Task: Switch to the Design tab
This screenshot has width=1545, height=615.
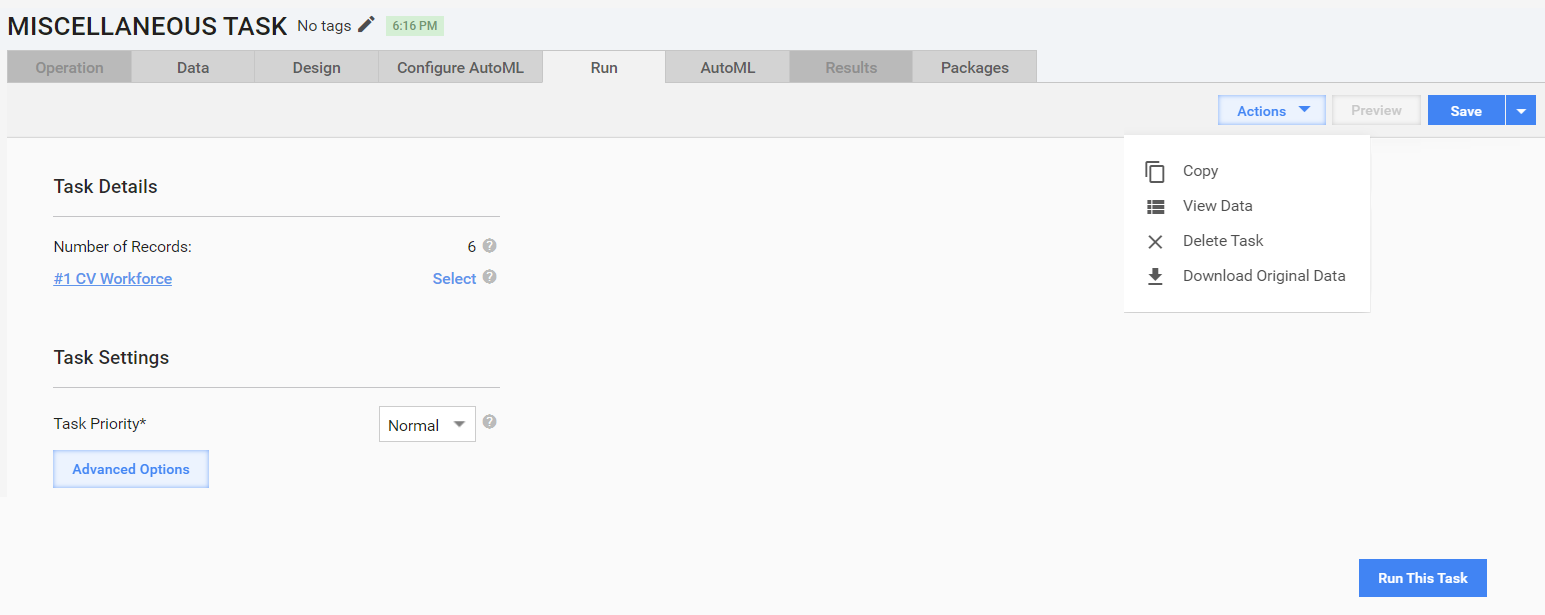Action: (317, 67)
